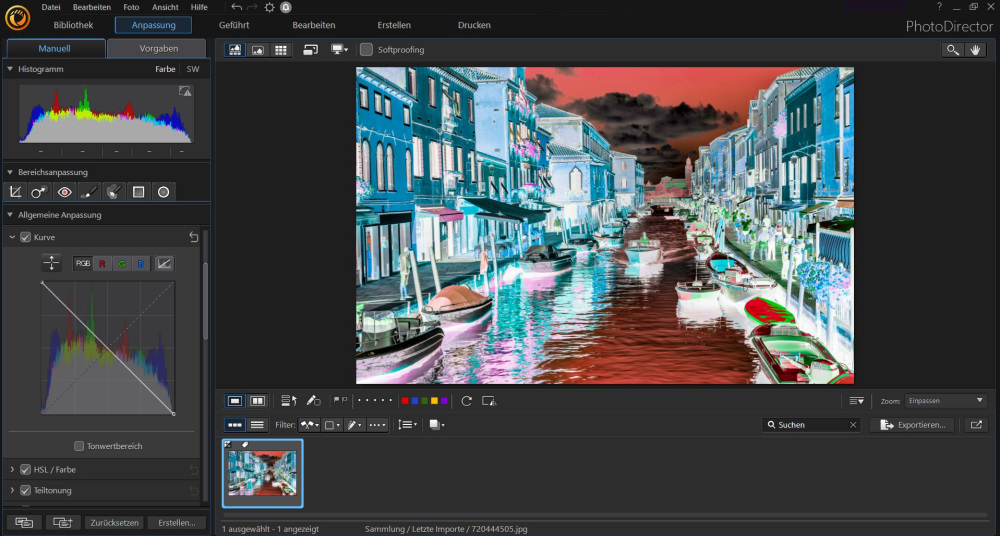1000x536 pixels.
Task: Select the hand pan tool
Action: 975,50
